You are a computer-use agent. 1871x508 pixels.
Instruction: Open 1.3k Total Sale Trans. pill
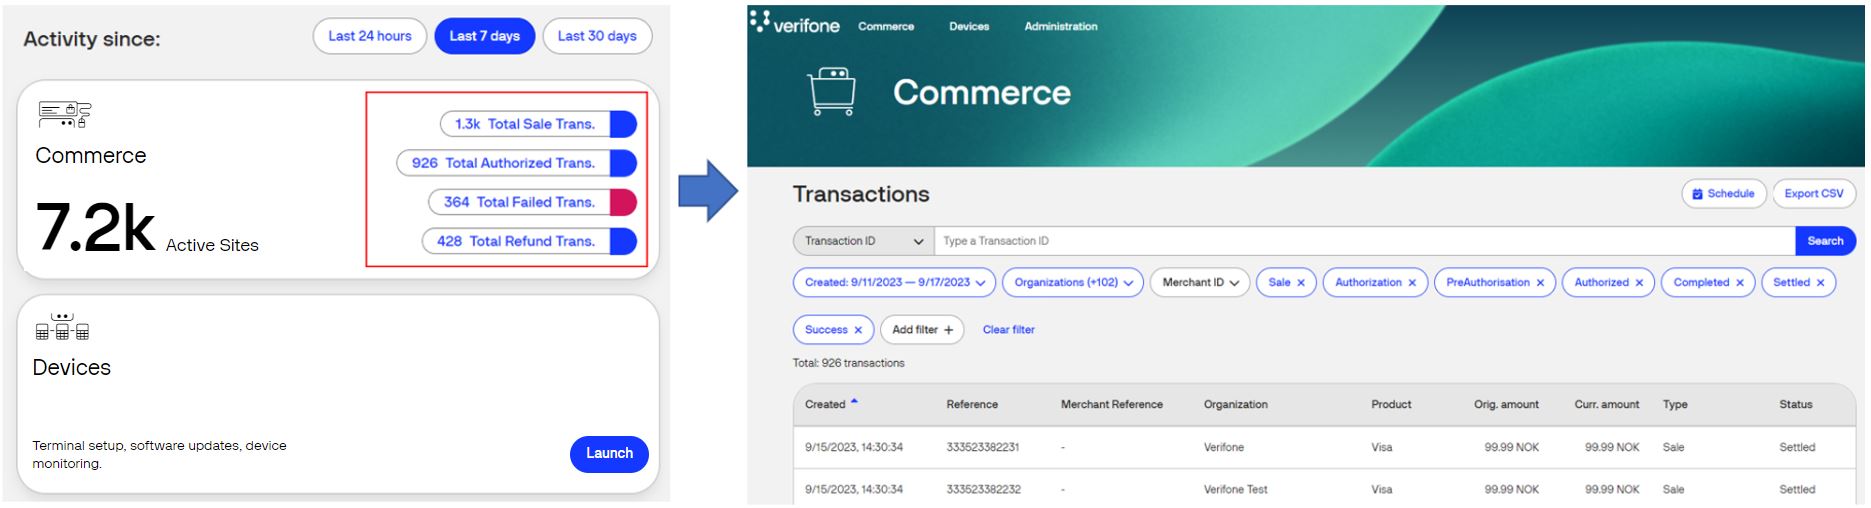[x=538, y=124]
